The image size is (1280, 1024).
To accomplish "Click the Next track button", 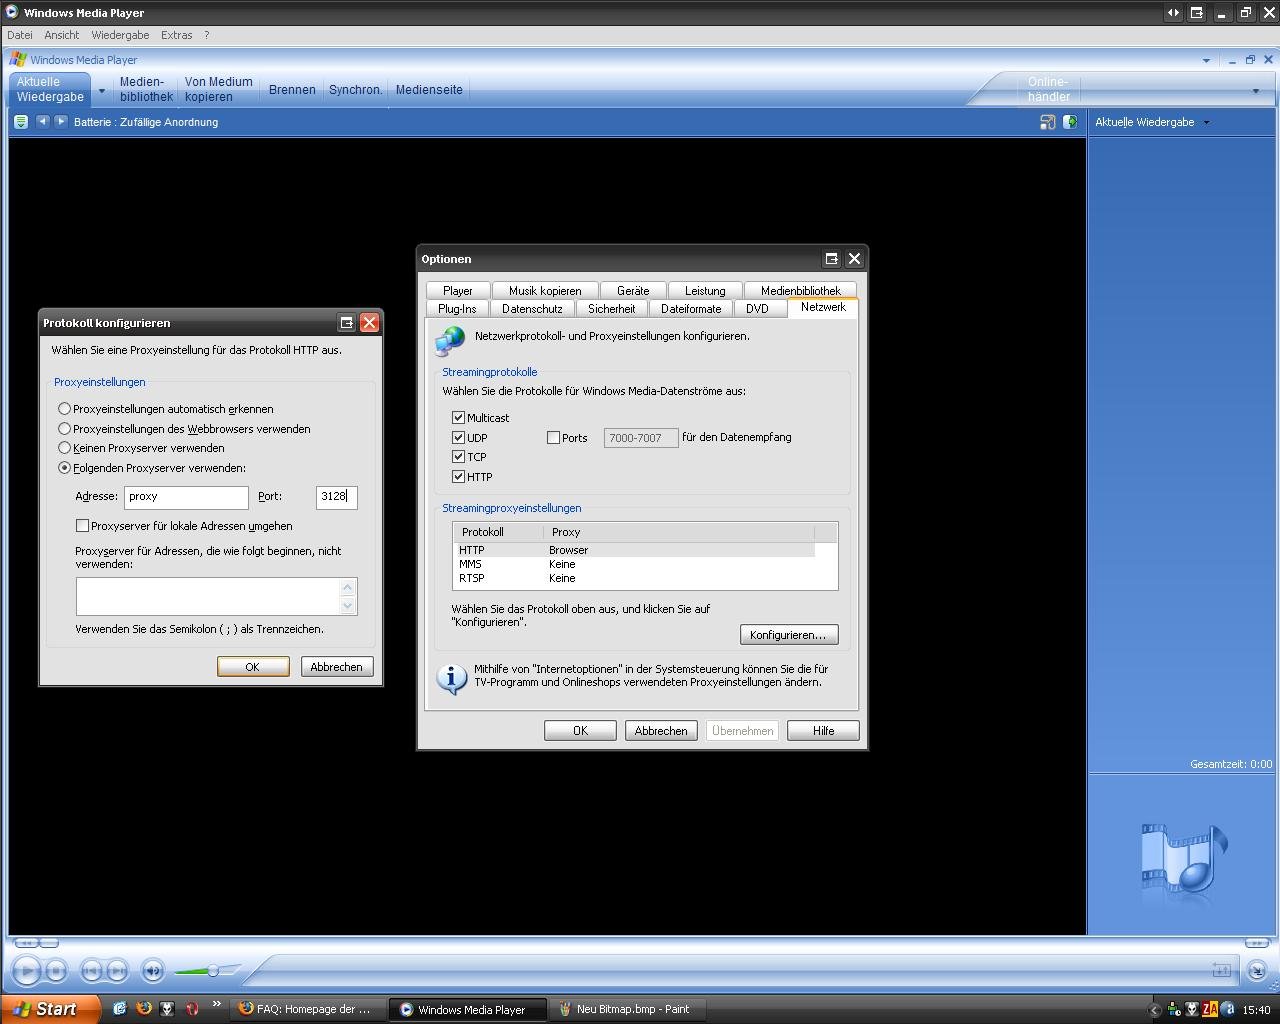I will tap(117, 970).
